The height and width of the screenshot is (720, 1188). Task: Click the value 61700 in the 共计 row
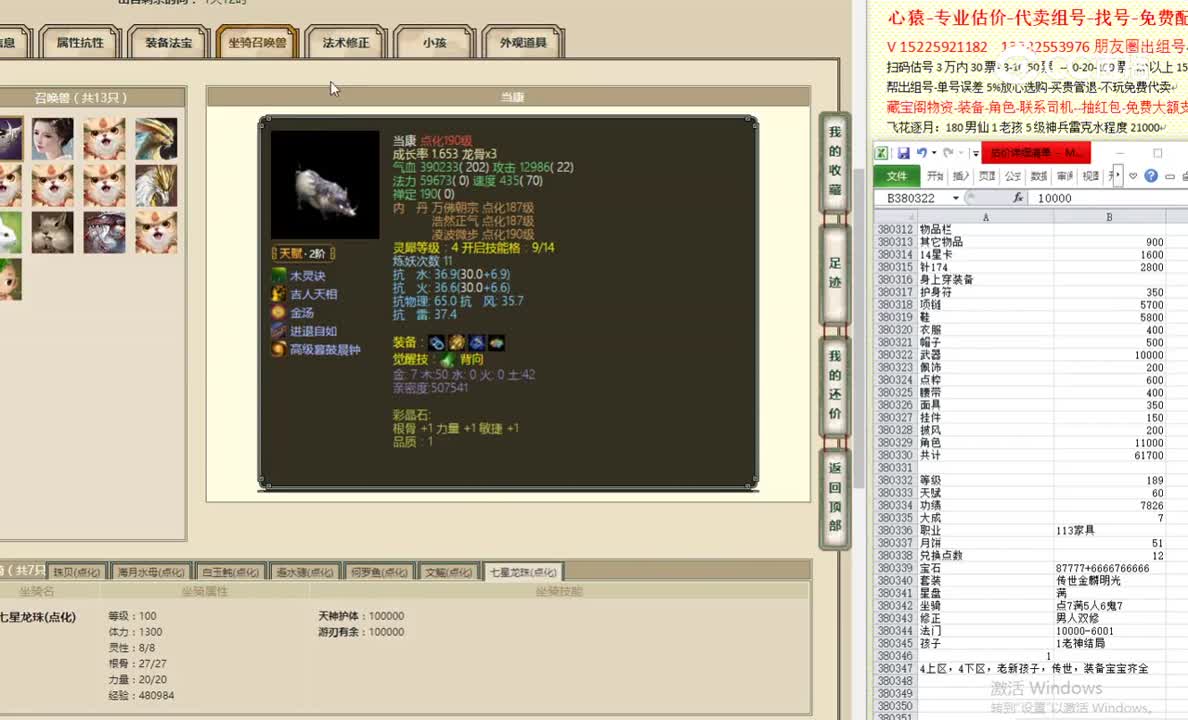tap(1148, 455)
